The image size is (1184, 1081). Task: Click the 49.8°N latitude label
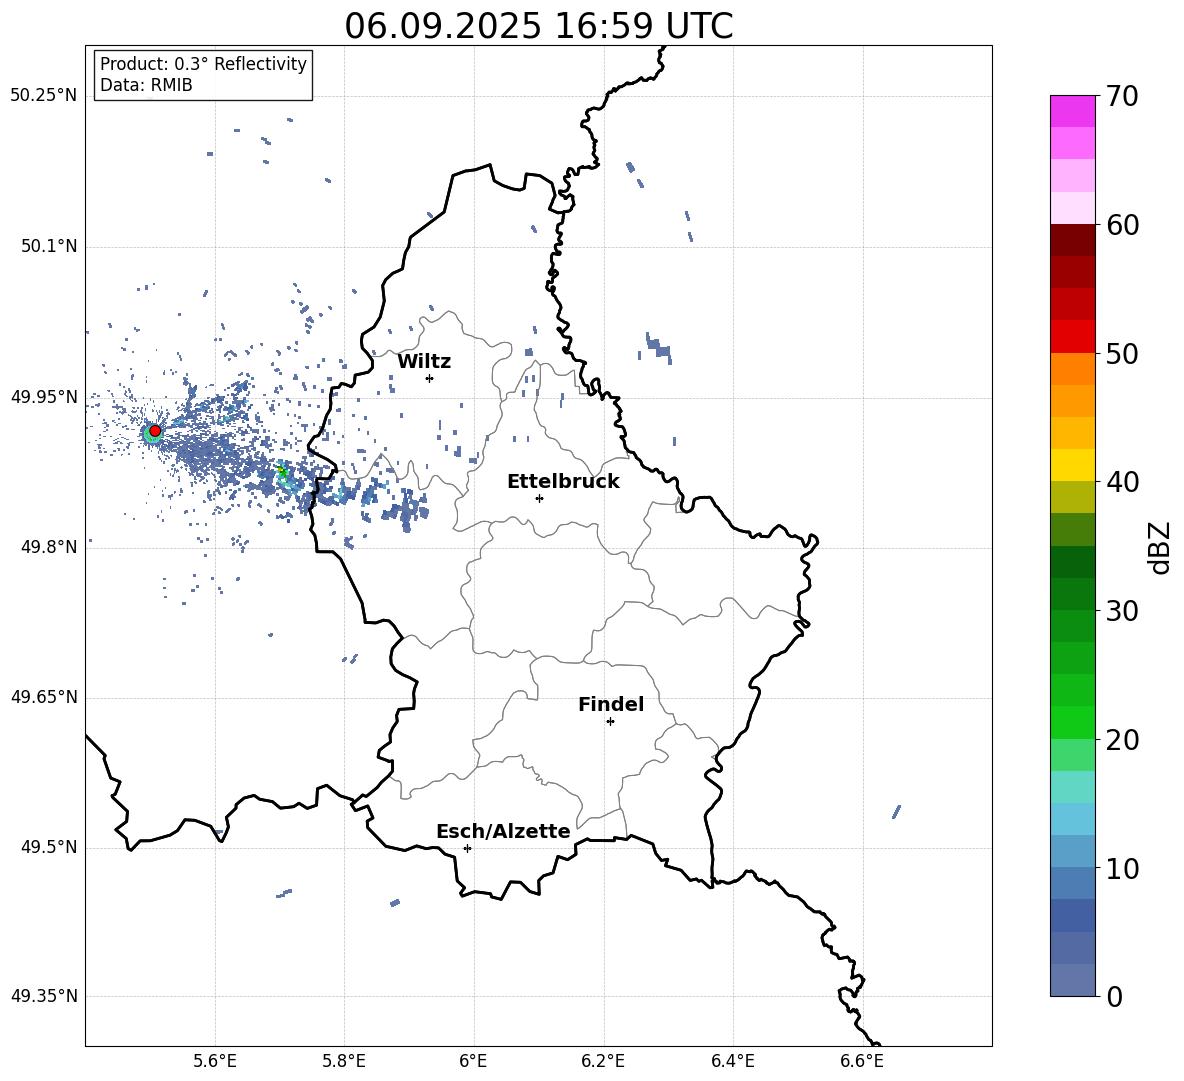[49, 547]
